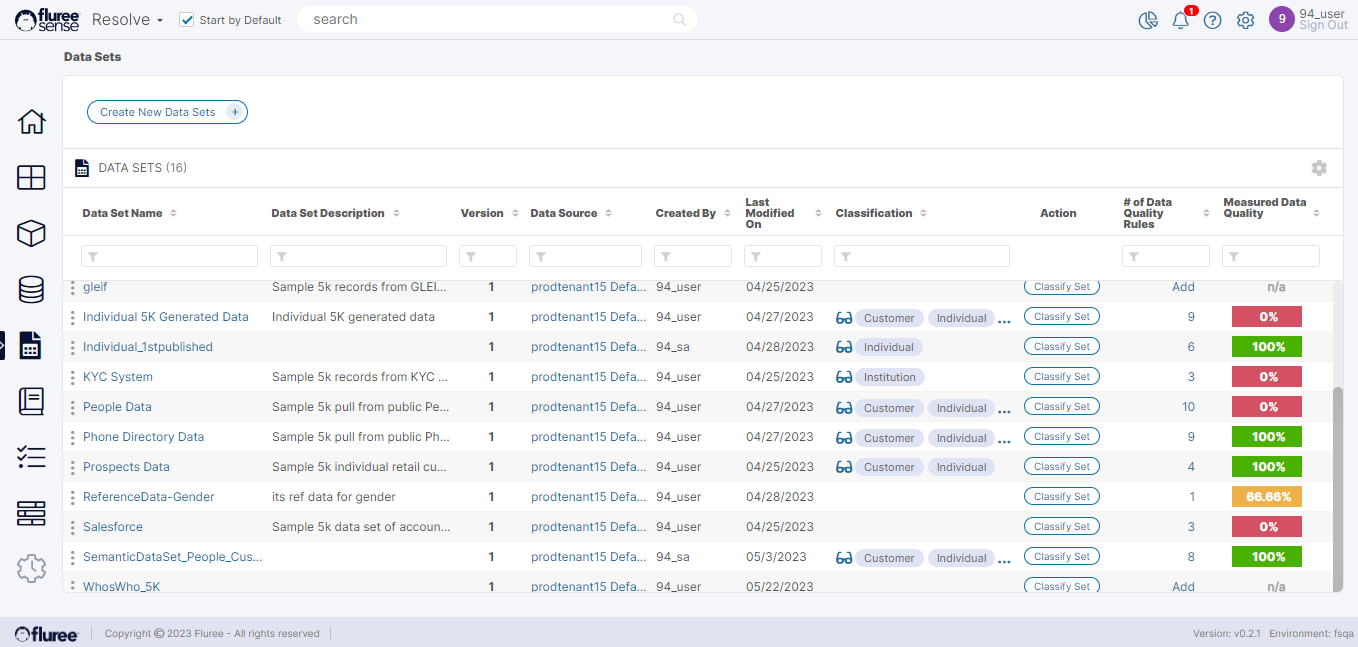This screenshot has height=647, width=1358.
Task: Open the Home icon in sidebar
Action: tap(31, 122)
